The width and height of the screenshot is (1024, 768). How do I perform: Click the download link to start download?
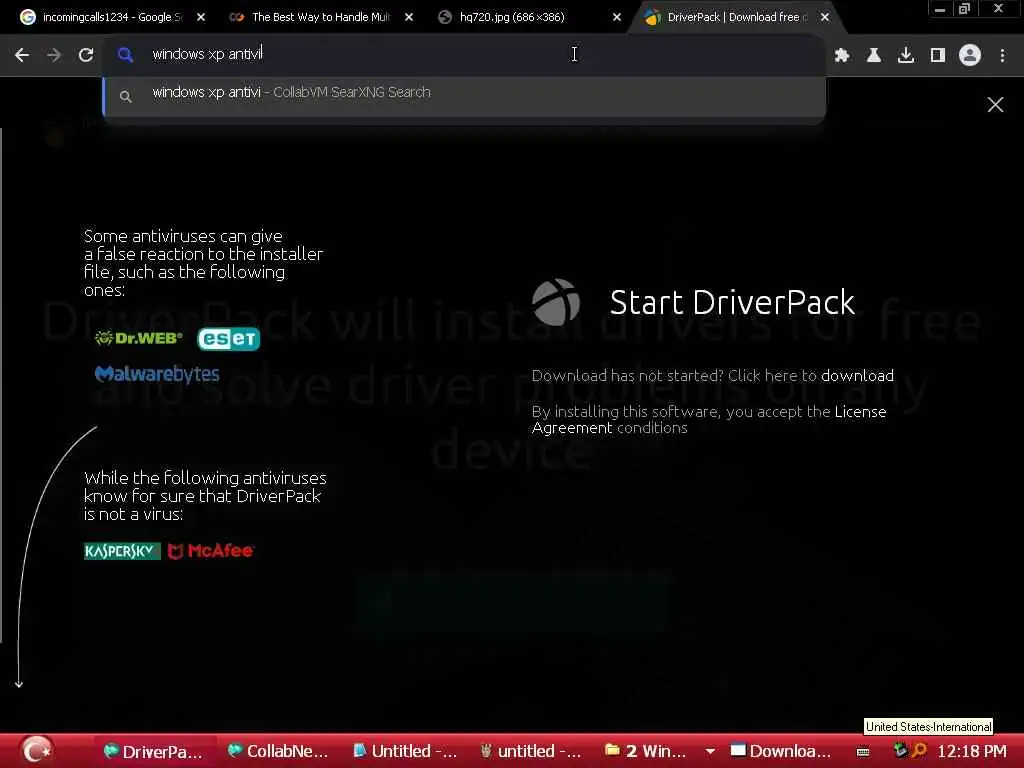tap(857, 376)
